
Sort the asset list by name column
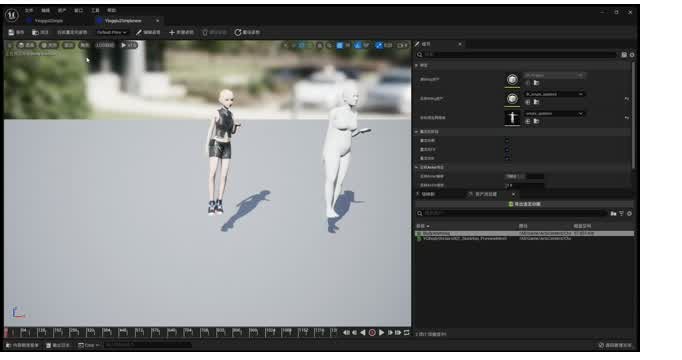tap(423, 226)
